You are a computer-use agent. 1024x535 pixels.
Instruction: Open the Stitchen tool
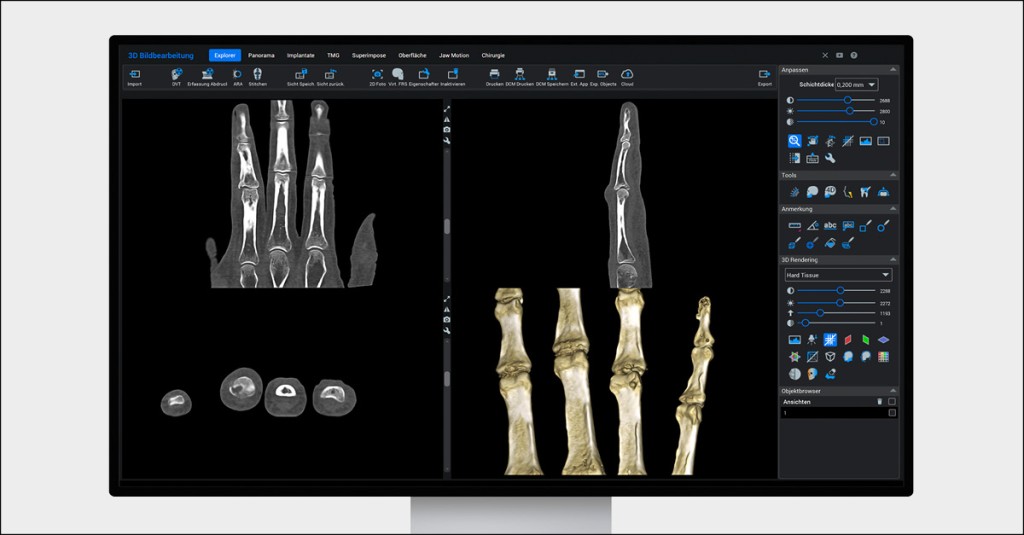click(x=257, y=75)
